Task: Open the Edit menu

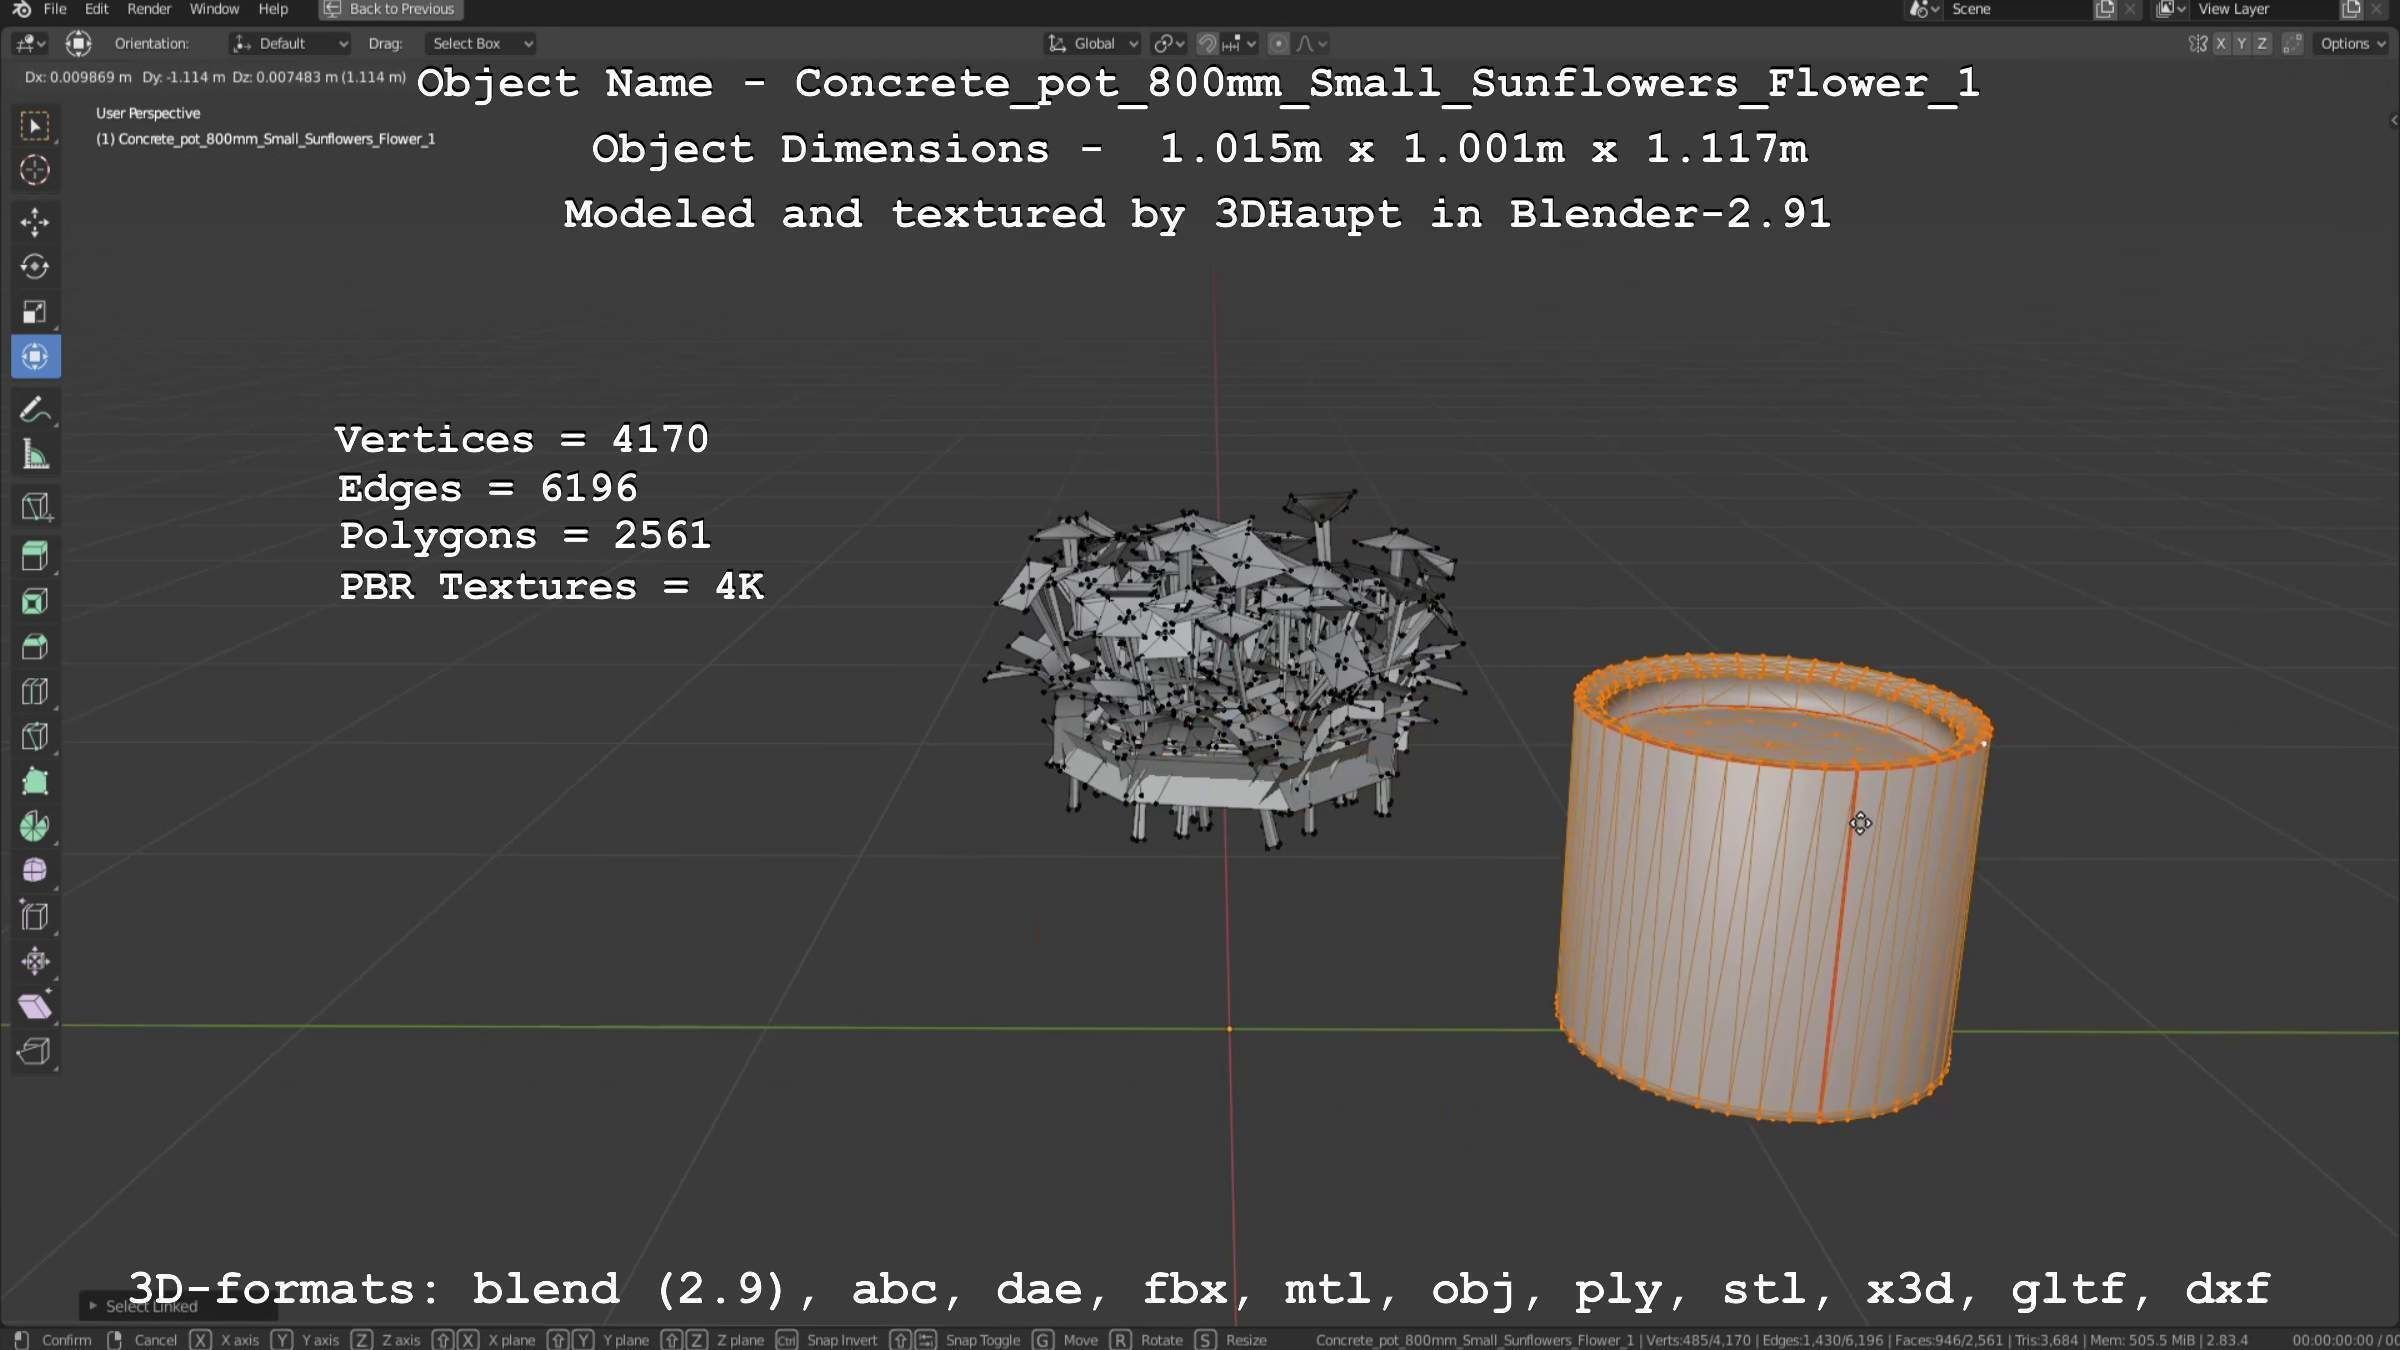Action: pos(97,9)
